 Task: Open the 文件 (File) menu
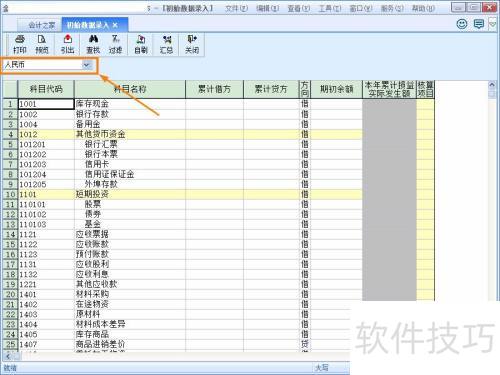[236, 8]
